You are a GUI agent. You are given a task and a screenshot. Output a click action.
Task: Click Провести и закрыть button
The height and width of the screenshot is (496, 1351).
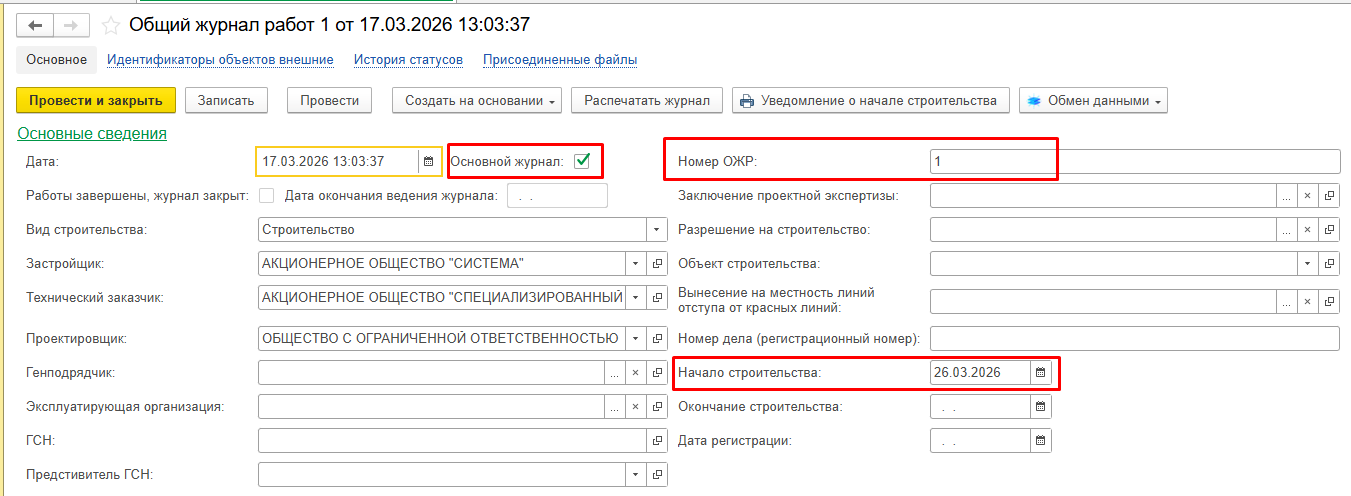(96, 100)
